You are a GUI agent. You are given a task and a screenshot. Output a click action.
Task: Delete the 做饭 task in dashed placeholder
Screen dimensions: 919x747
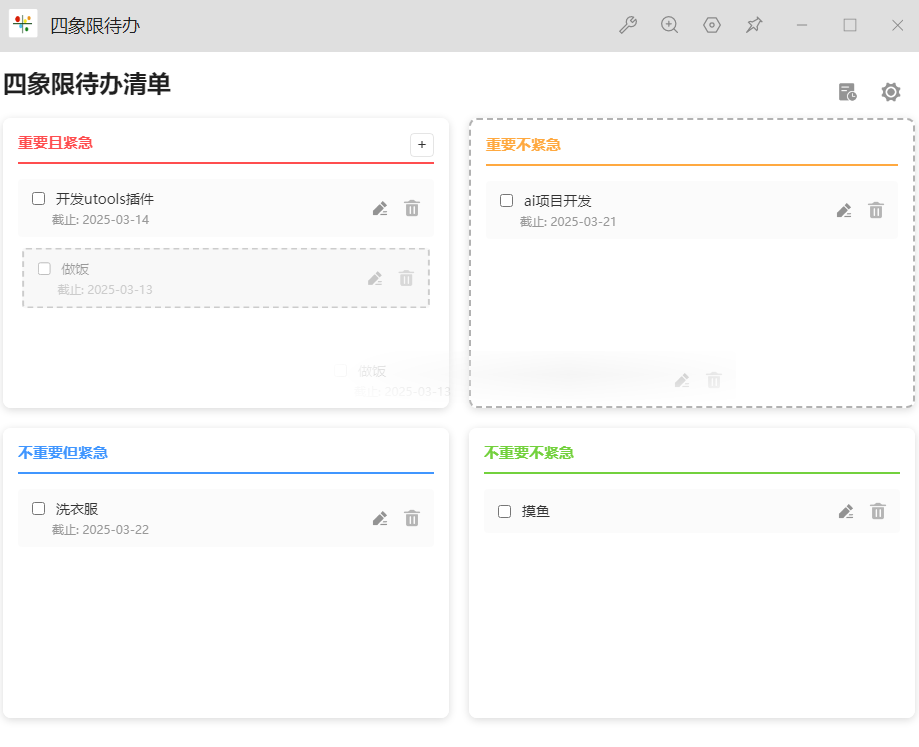pyautogui.click(x=406, y=278)
